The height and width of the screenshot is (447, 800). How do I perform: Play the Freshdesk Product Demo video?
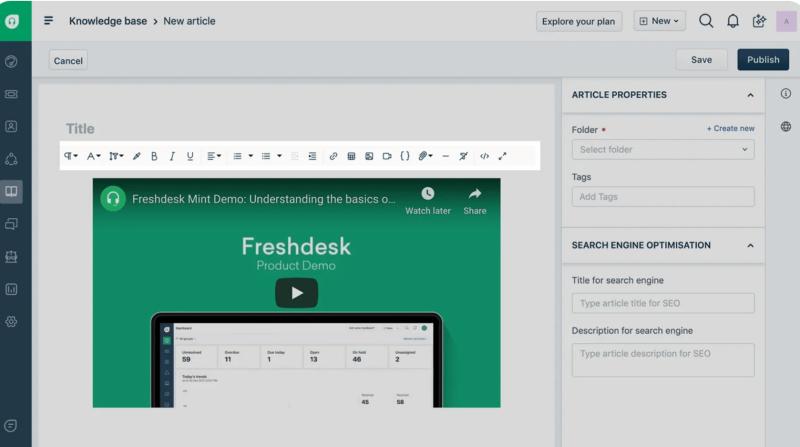coord(296,293)
